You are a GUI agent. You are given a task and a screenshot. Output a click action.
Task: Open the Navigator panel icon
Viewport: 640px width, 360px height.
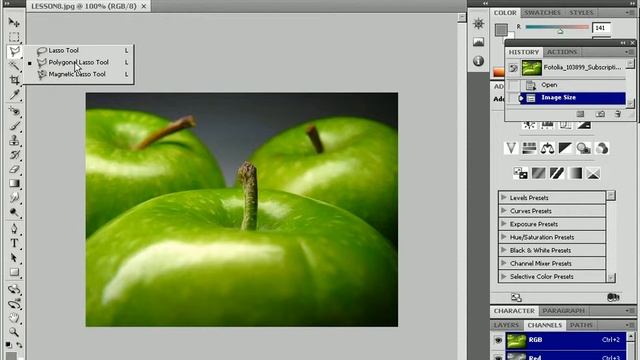(x=478, y=23)
